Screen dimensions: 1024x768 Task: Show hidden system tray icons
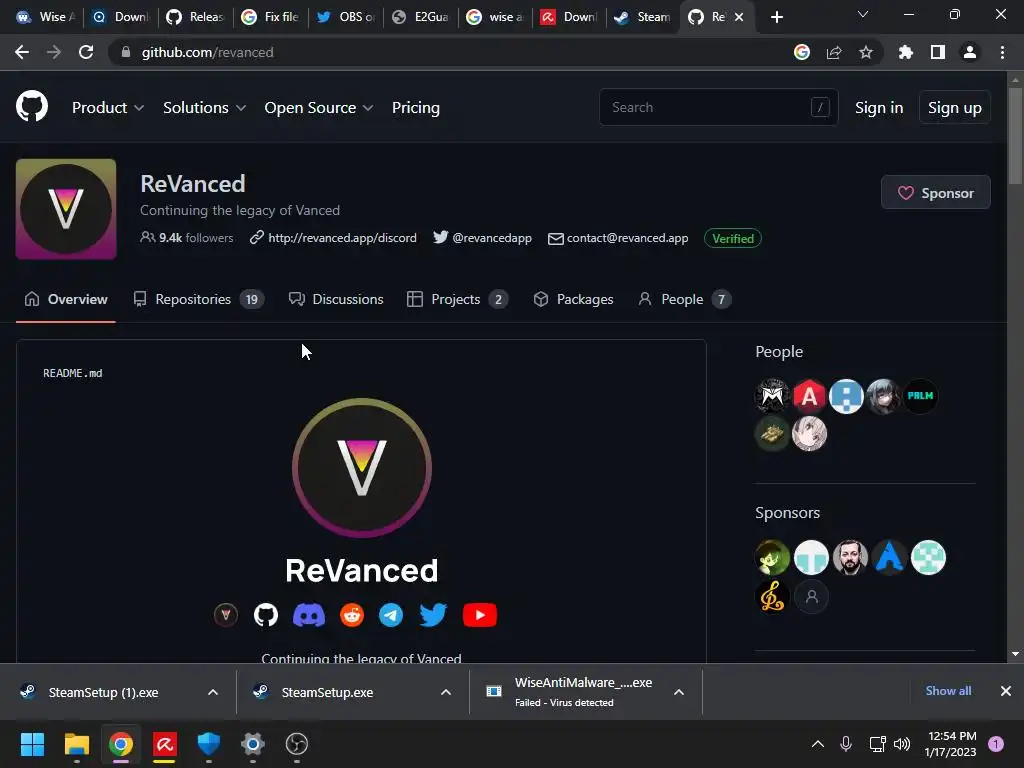click(818, 744)
